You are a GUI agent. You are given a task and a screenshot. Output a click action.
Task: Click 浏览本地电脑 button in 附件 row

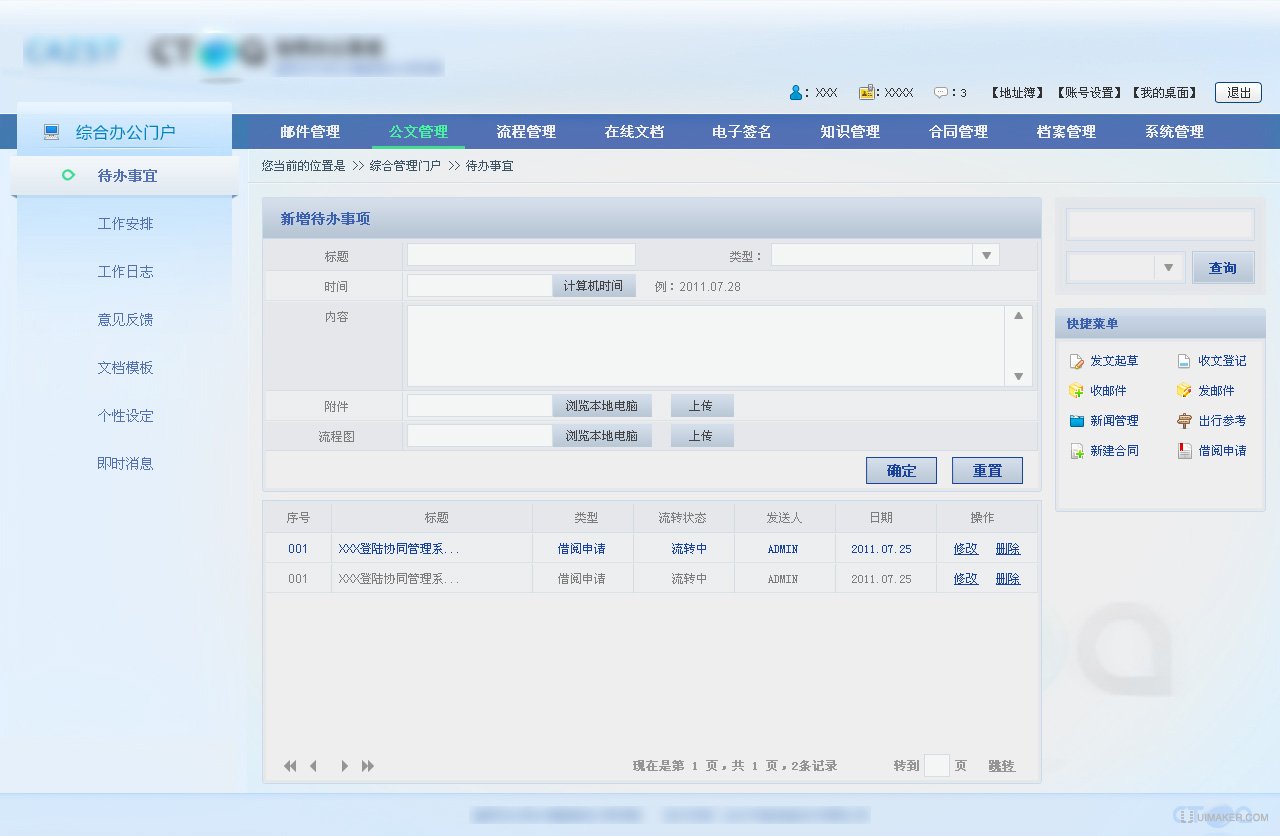pos(602,406)
